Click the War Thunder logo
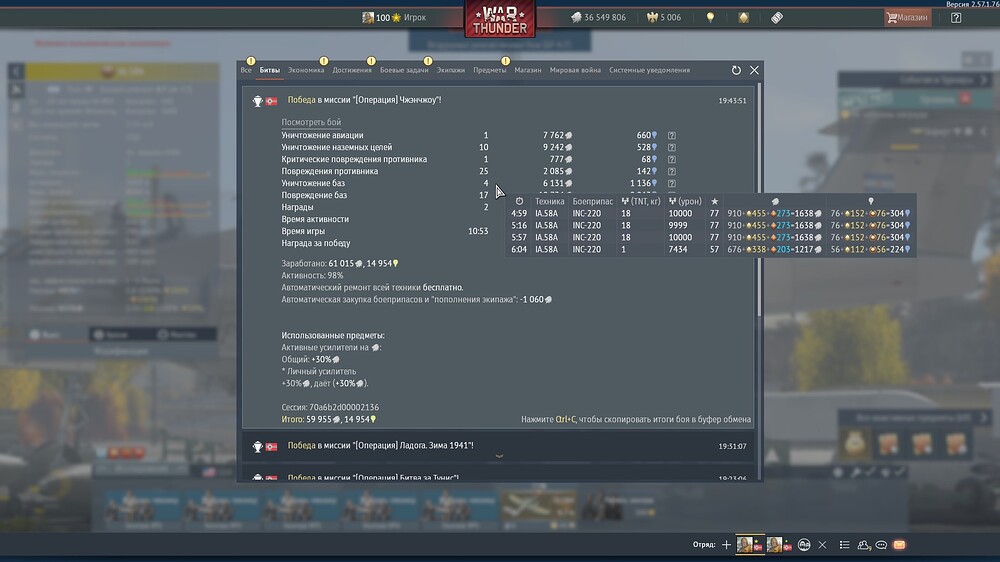1000x562 pixels. (500, 19)
